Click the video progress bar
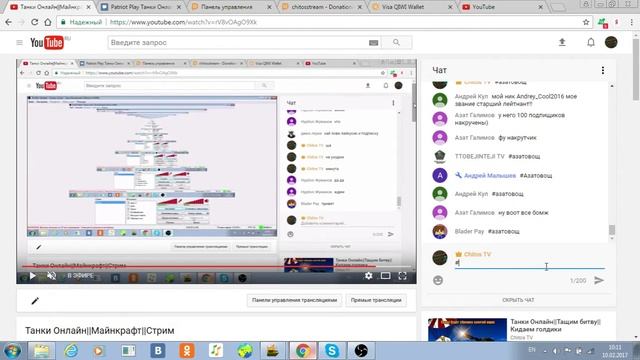 [x=216, y=266]
